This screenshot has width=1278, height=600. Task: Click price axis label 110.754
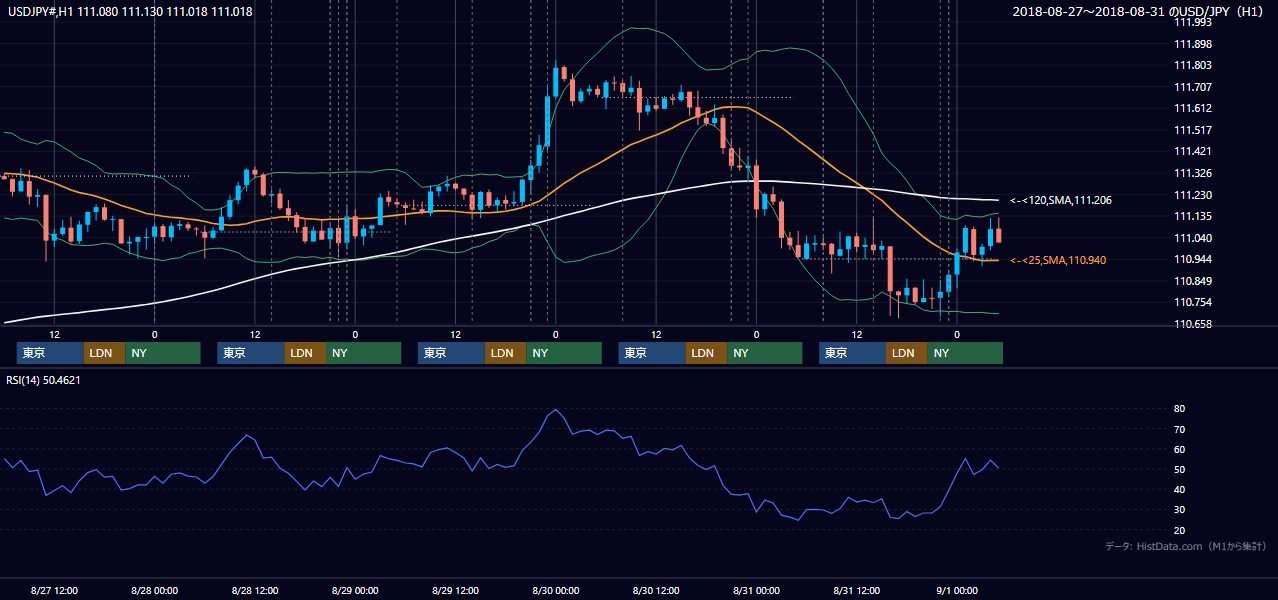click(x=1193, y=302)
